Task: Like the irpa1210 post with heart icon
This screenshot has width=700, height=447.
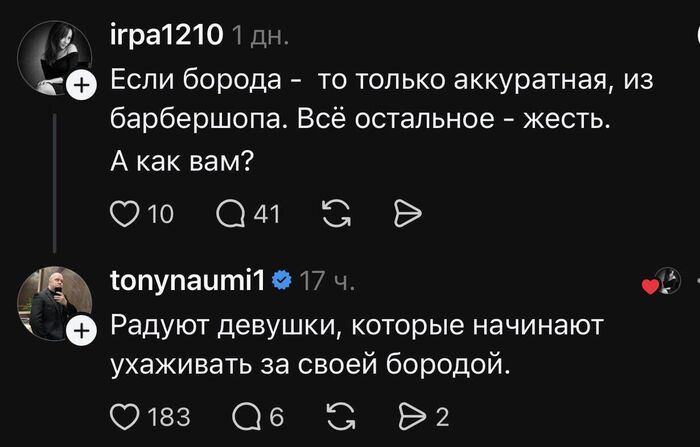Action: click(124, 212)
